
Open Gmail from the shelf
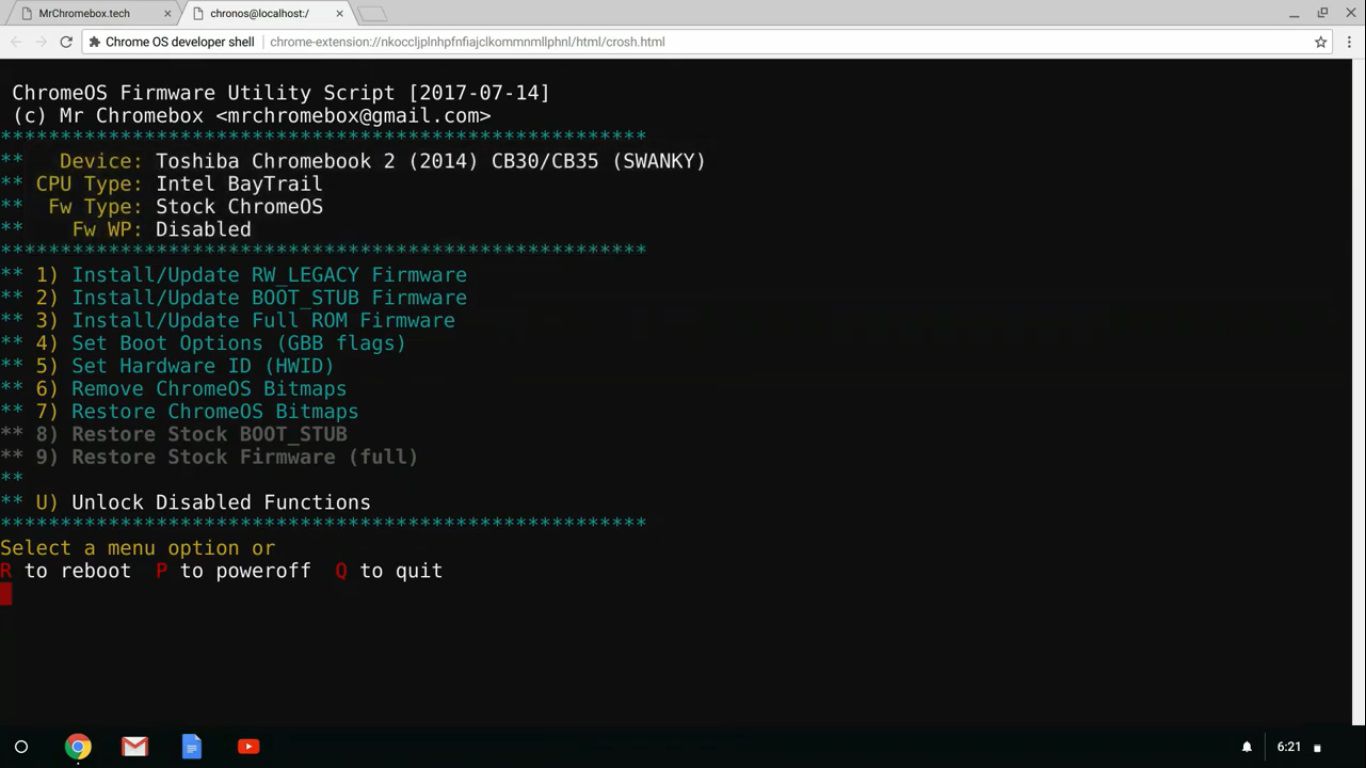(x=135, y=747)
